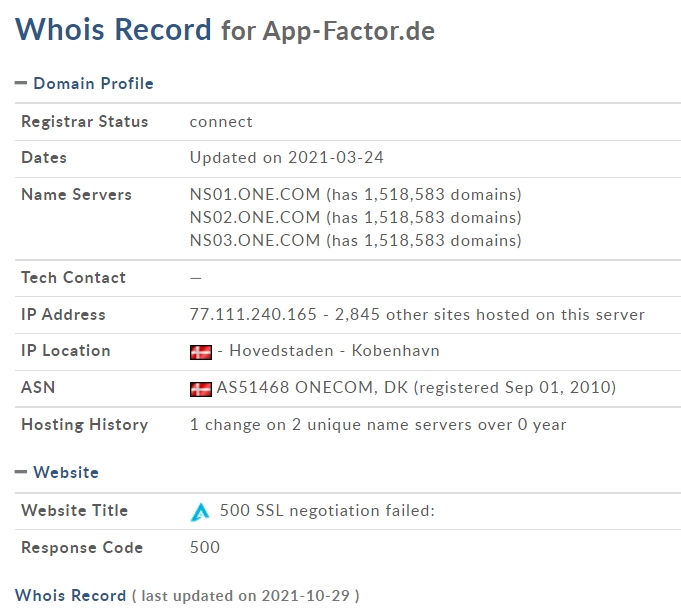This screenshot has height=611, width=681.
Task: Click the Registrar Status value 'connect'
Action: point(221,122)
